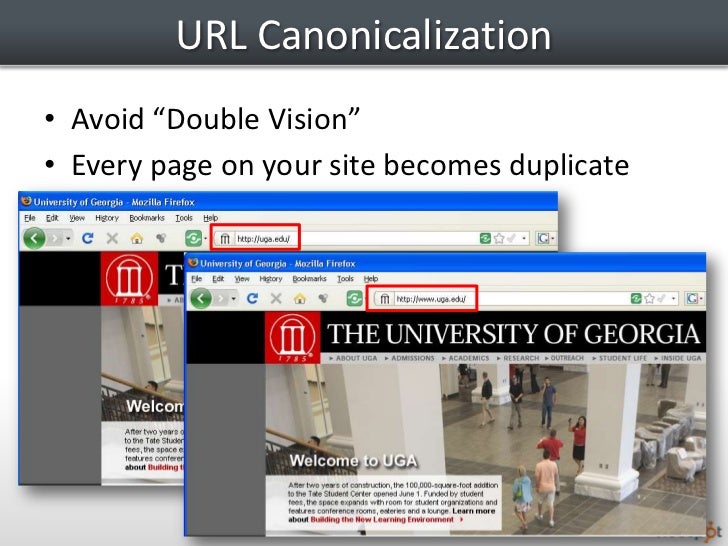This screenshot has height=546, width=728.
Task: Expand address bar dropdown in uga.edu window
Action: pyautogui.click(x=524, y=239)
